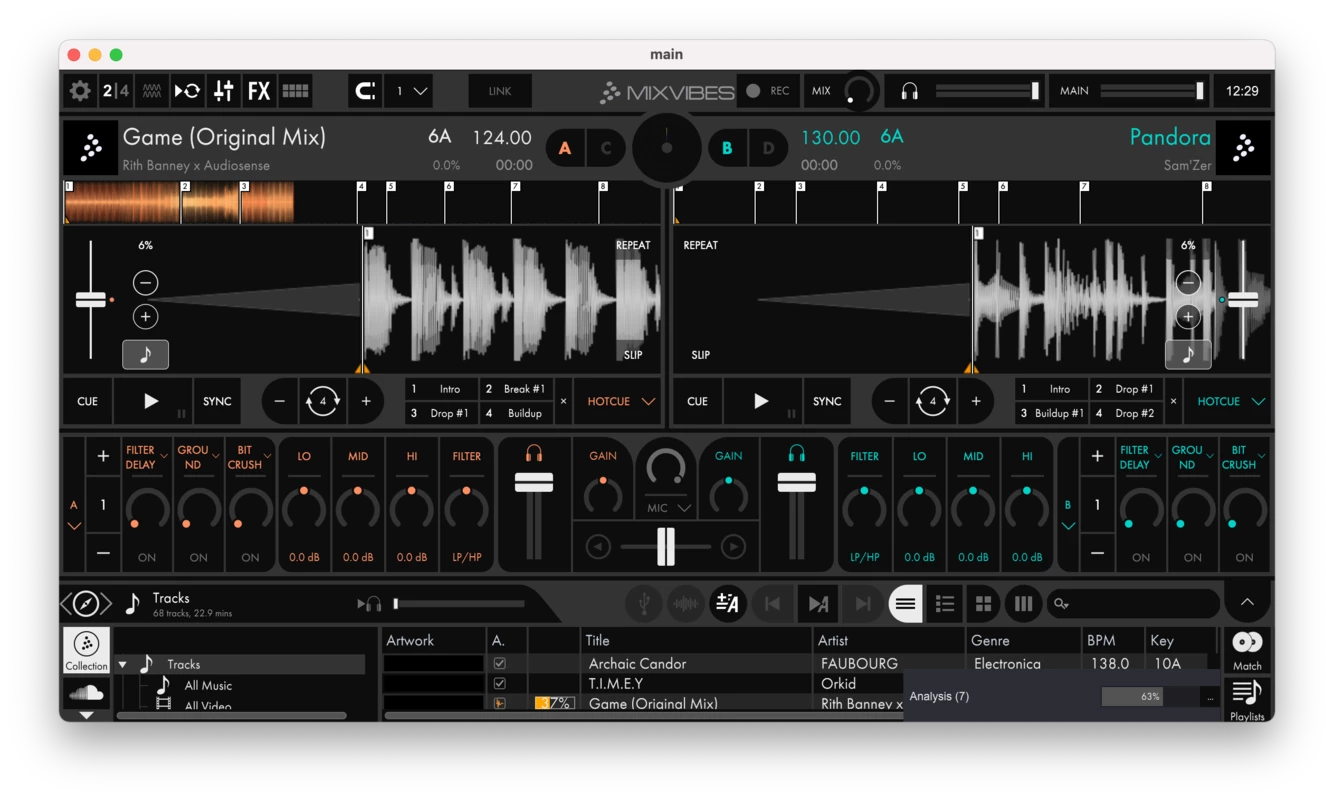Switch browser to columns view
The width and height of the screenshot is (1334, 800).
1023,604
